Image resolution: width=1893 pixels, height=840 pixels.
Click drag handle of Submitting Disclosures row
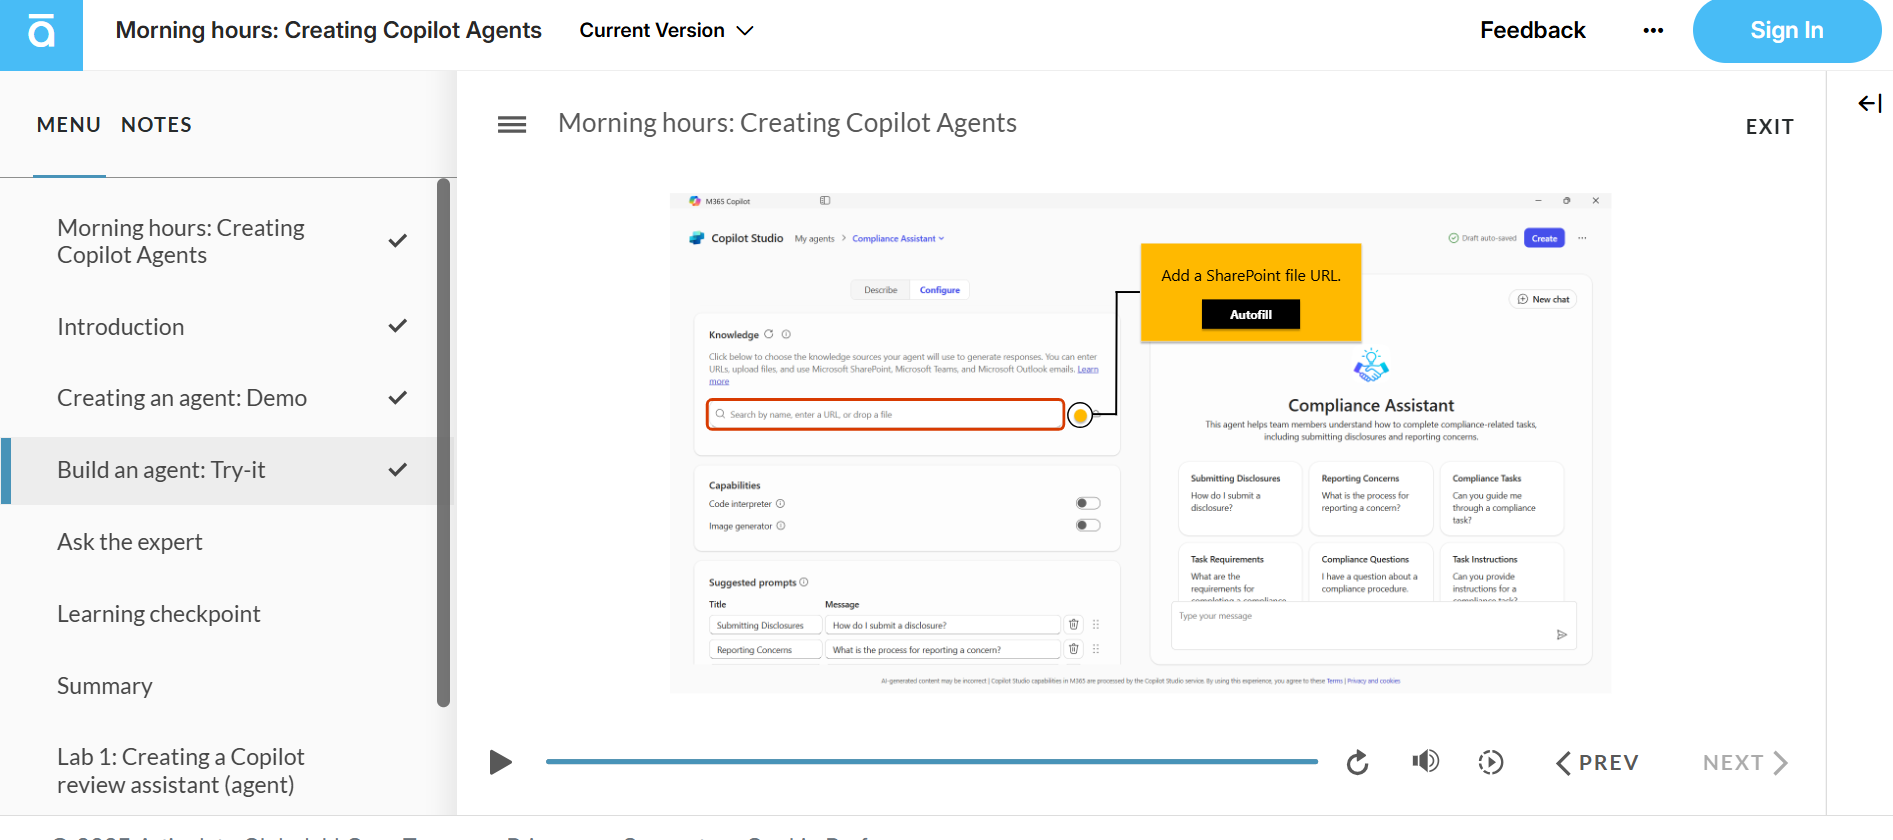pos(1096,625)
